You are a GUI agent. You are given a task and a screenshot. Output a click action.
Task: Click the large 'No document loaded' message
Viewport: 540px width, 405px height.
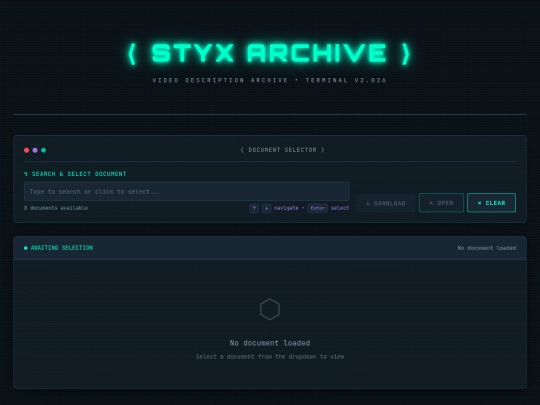[x=270, y=343]
